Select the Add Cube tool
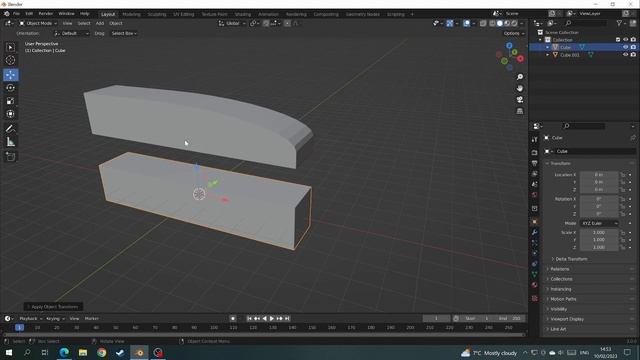Image resolution: width=640 pixels, height=360 pixels. (x=11, y=157)
